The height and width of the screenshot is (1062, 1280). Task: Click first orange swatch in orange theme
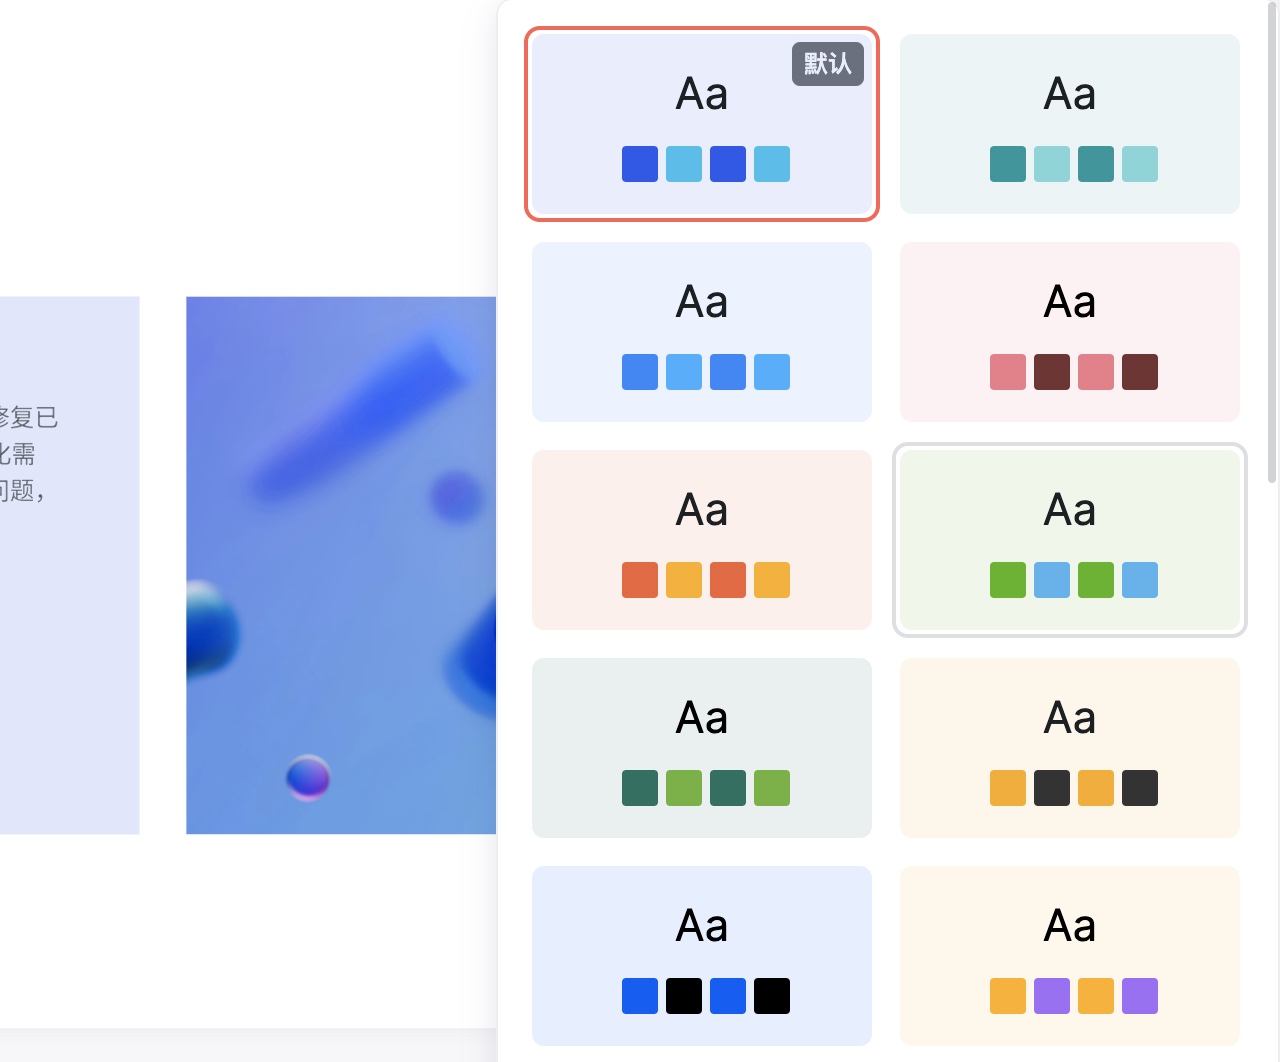click(x=640, y=580)
